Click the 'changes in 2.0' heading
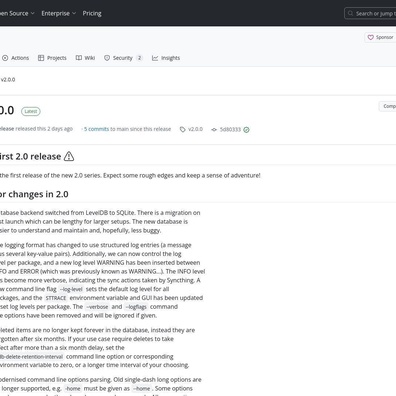 (x=38, y=194)
